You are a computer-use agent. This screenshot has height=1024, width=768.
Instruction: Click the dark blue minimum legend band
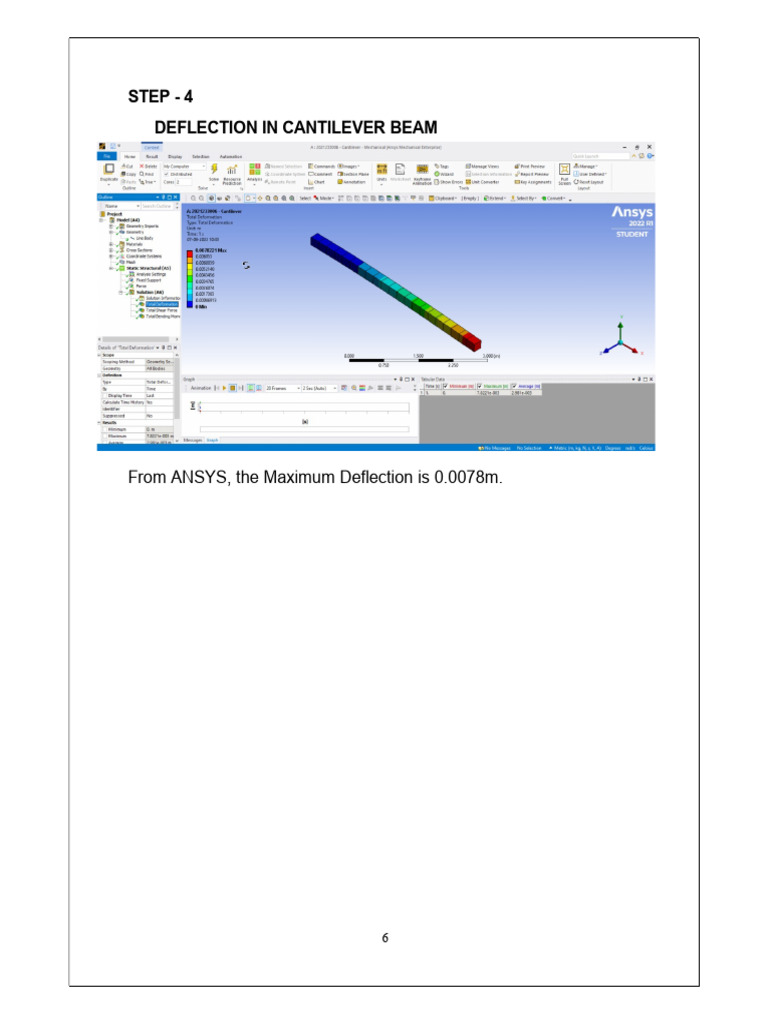tap(190, 304)
